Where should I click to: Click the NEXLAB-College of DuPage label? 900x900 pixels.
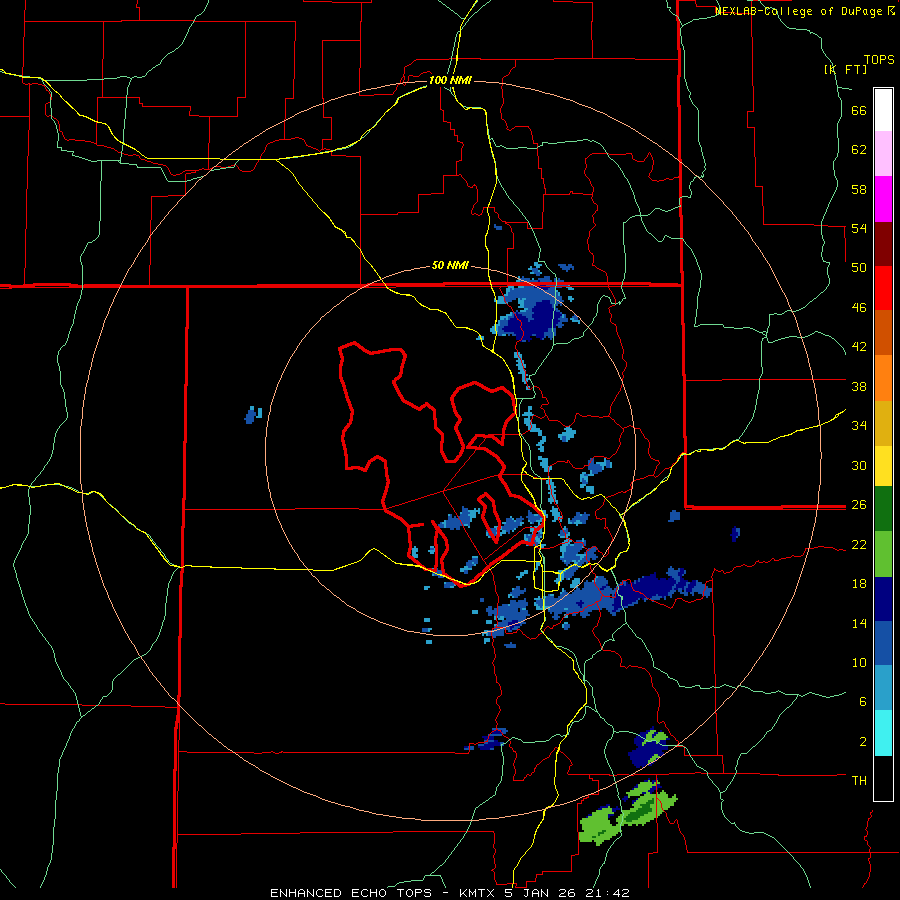[798, 11]
